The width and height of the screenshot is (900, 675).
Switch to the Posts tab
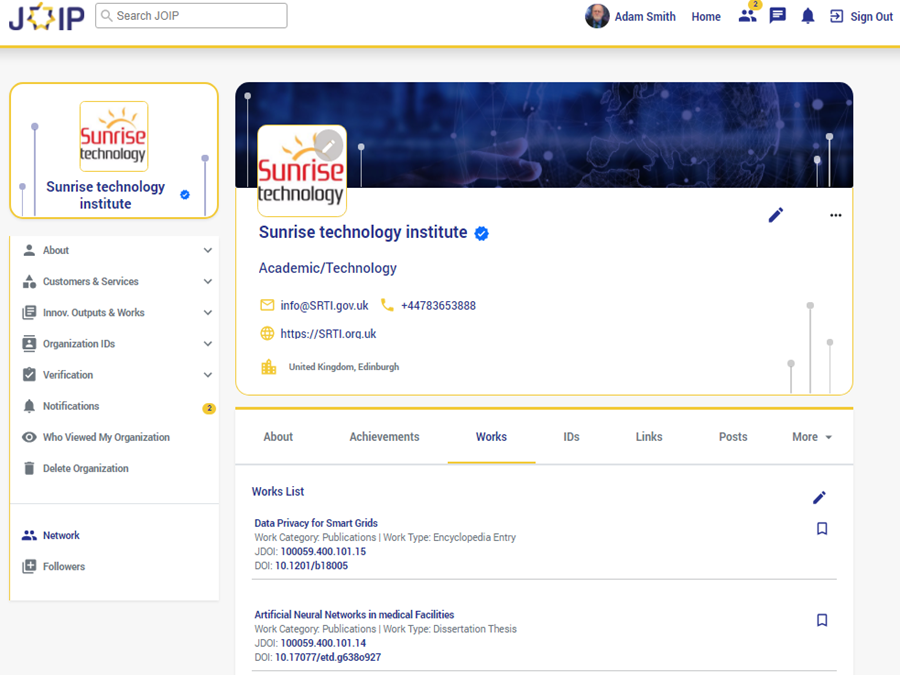[733, 437]
